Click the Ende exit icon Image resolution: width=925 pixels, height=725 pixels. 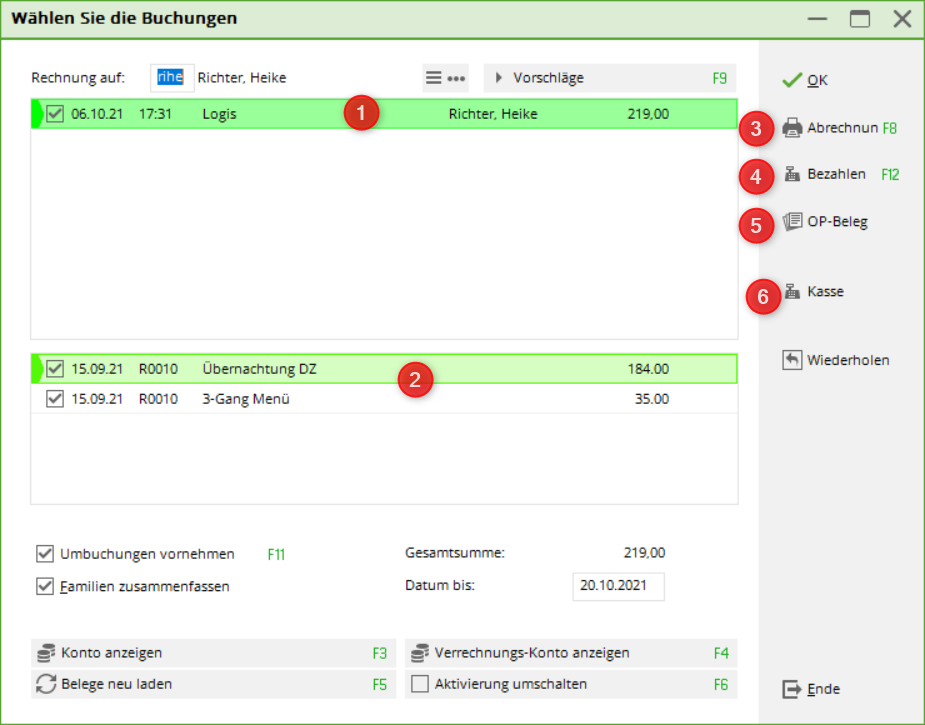tap(792, 689)
